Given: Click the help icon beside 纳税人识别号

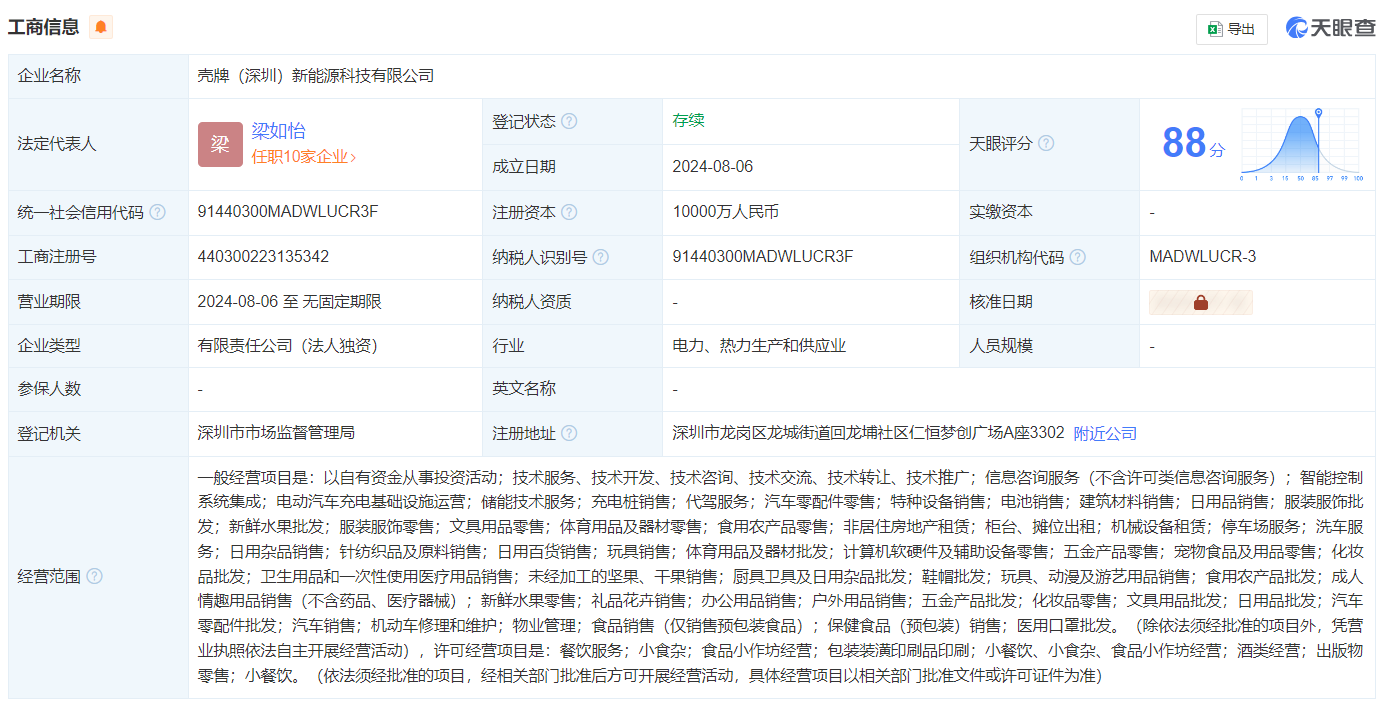Looking at the screenshot, I should pos(600,256).
